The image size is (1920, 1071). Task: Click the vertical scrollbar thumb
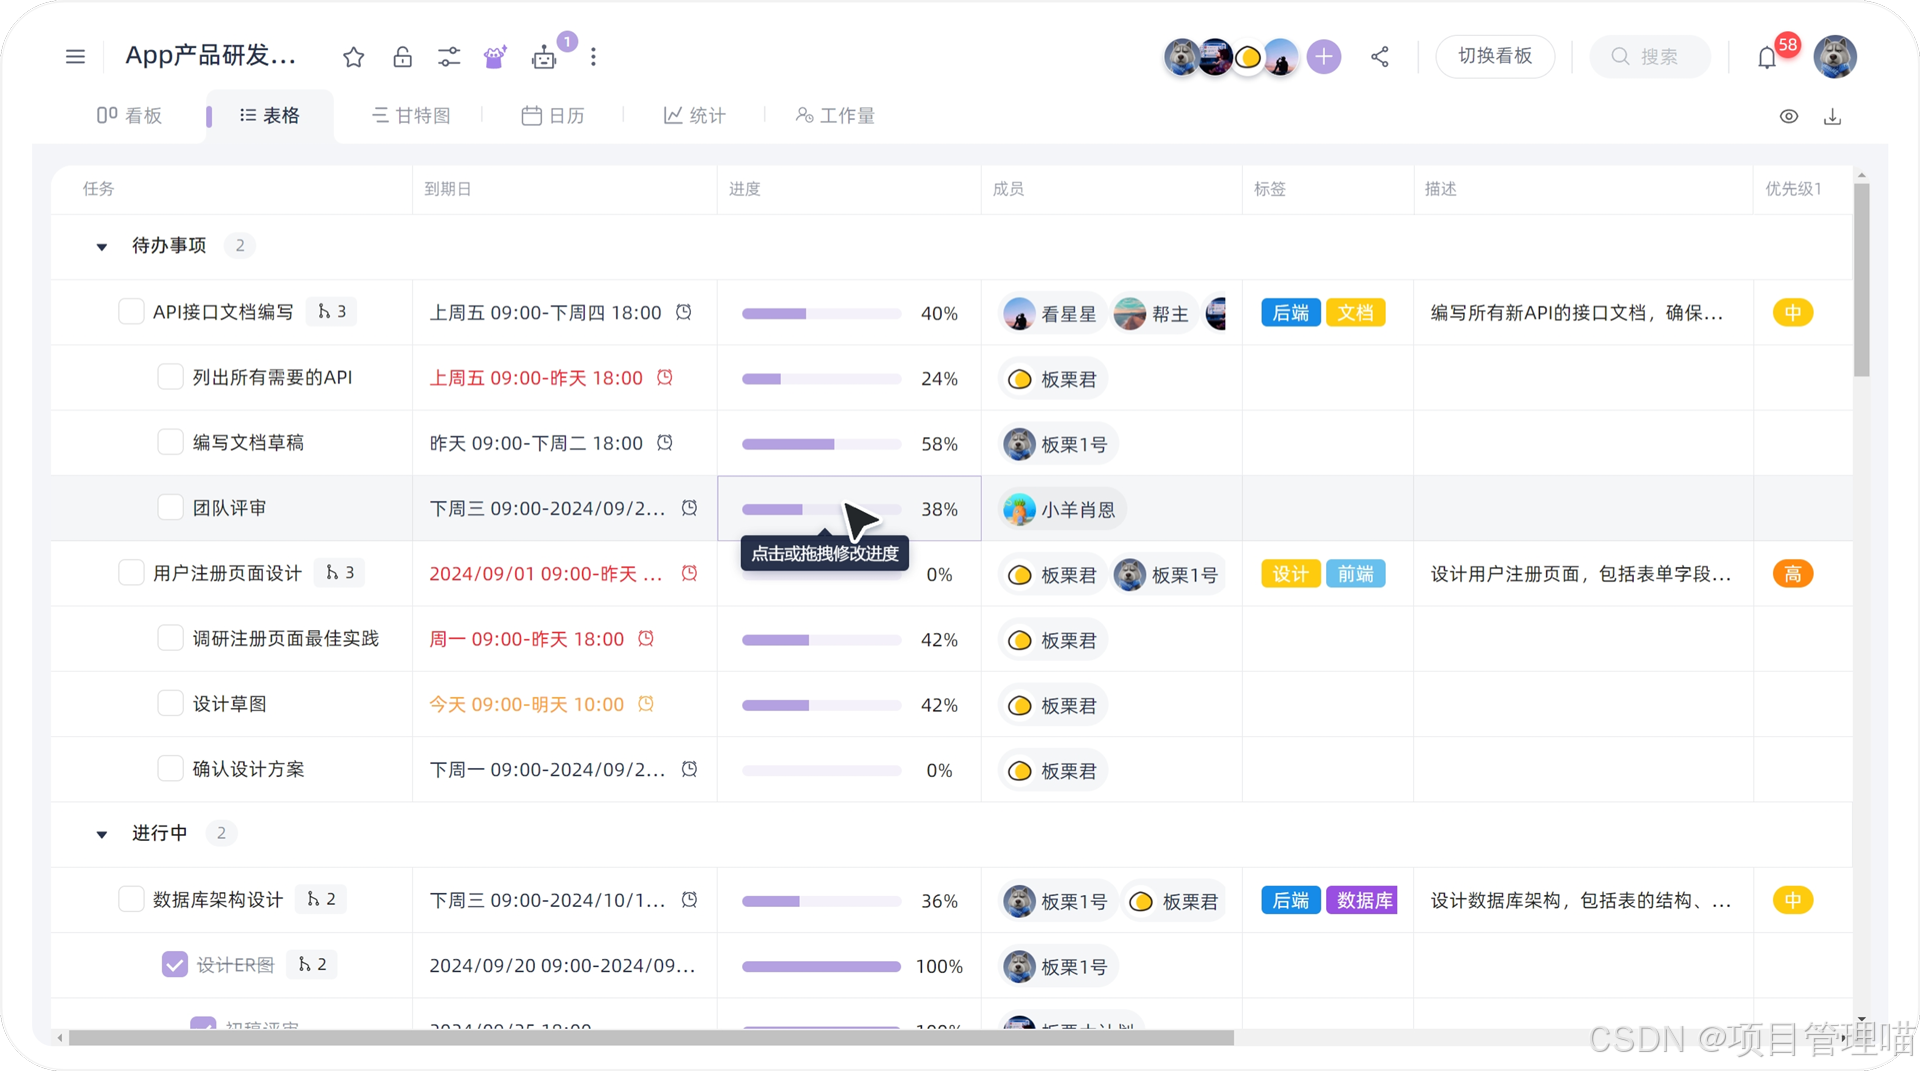click(x=1861, y=279)
